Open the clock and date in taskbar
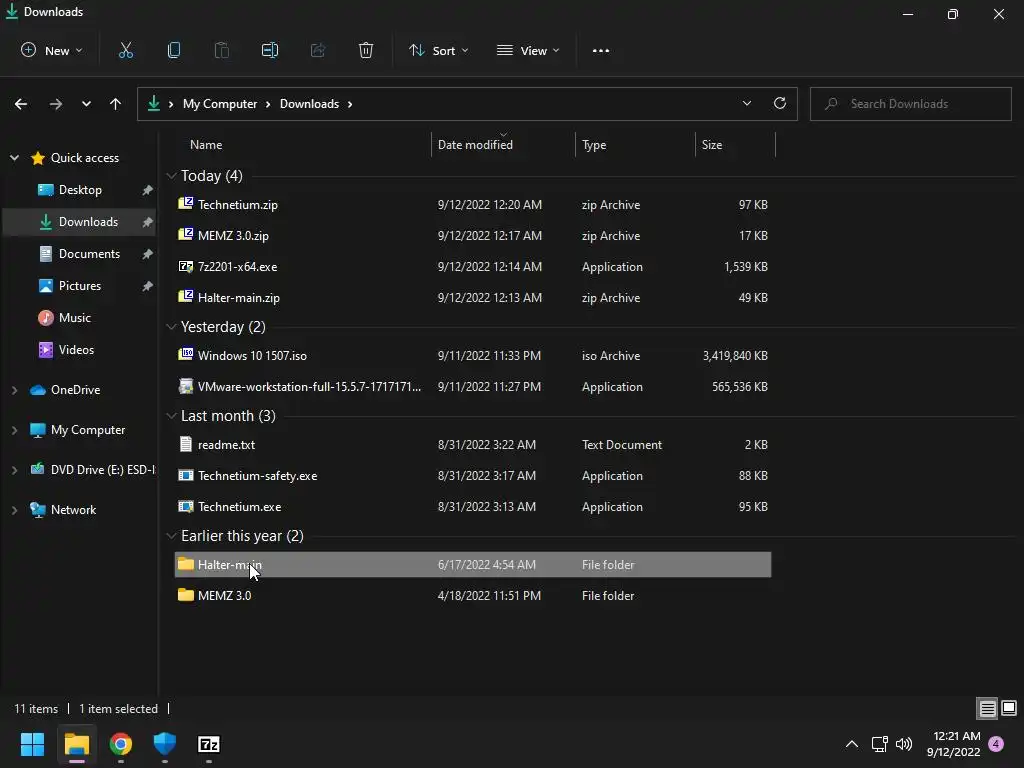The image size is (1024, 768). click(953, 744)
